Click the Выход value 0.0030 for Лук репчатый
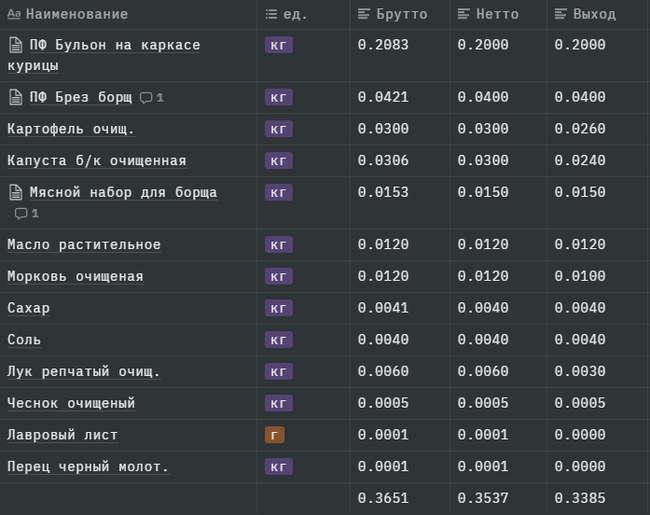Viewport: 650px width, 515px height. (x=580, y=371)
